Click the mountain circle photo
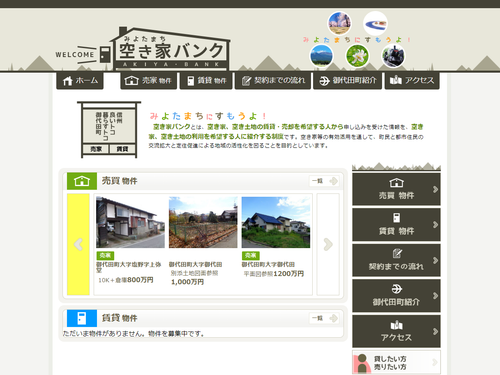This screenshot has height=375, width=500. [321, 56]
